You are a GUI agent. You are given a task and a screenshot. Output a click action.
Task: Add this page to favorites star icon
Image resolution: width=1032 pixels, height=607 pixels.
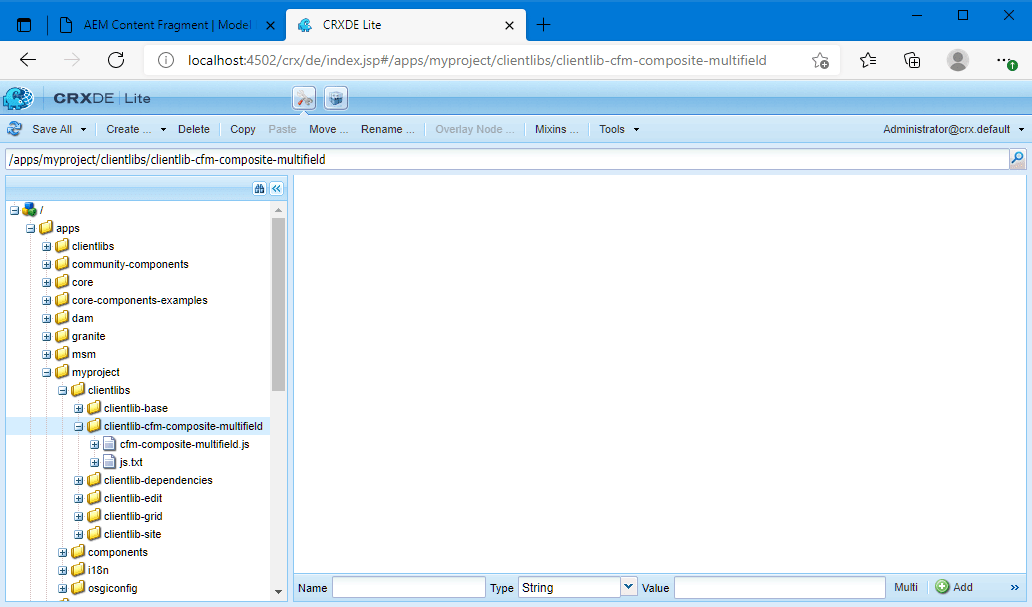point(820,61)
